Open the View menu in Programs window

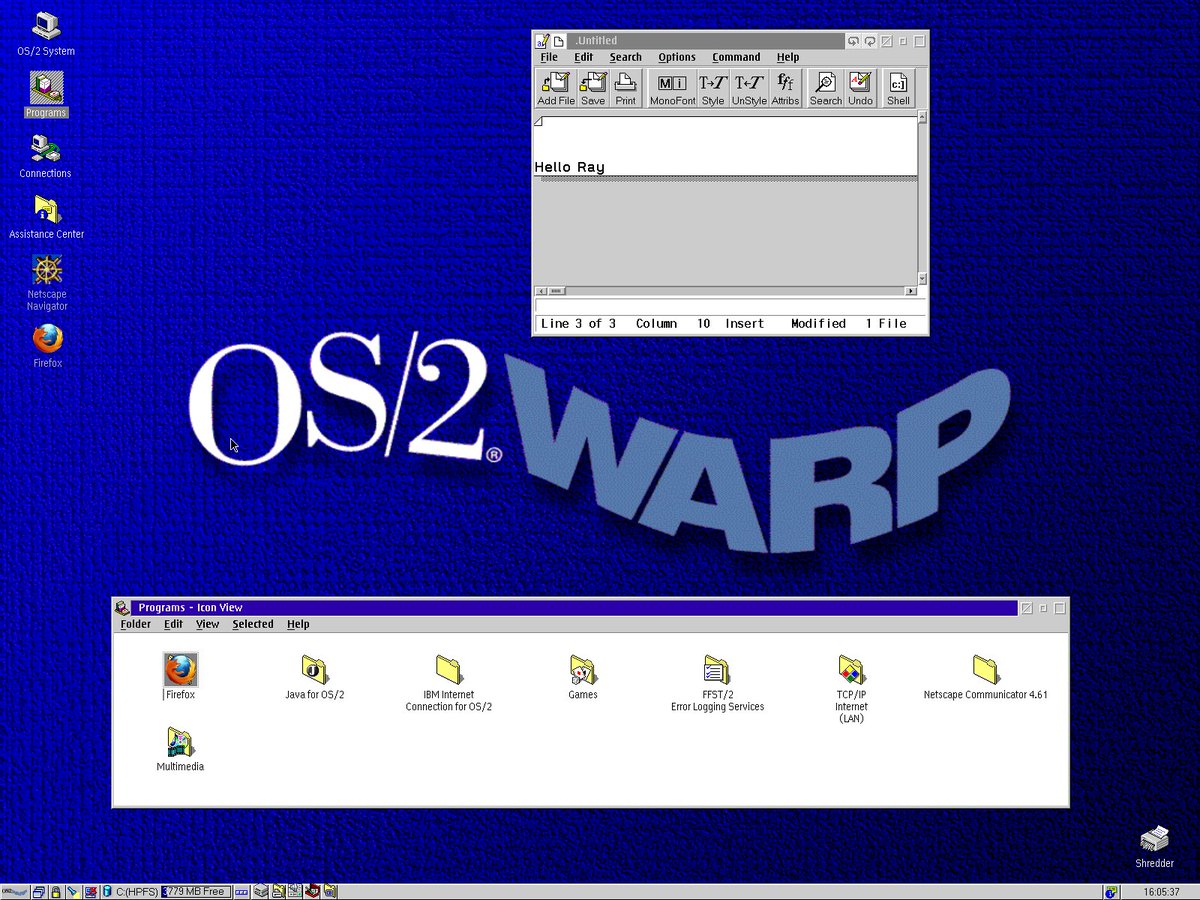click(207, 624)
